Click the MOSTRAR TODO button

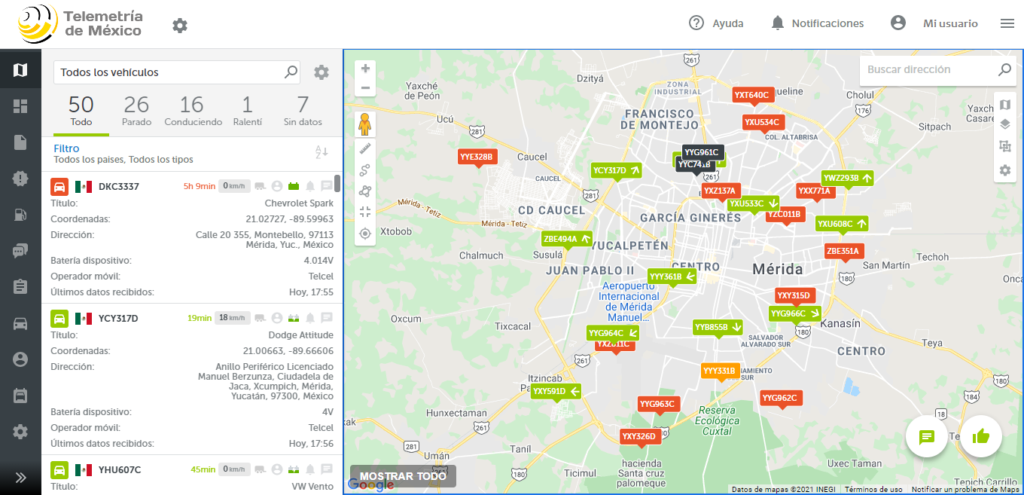tap(403, 476)
